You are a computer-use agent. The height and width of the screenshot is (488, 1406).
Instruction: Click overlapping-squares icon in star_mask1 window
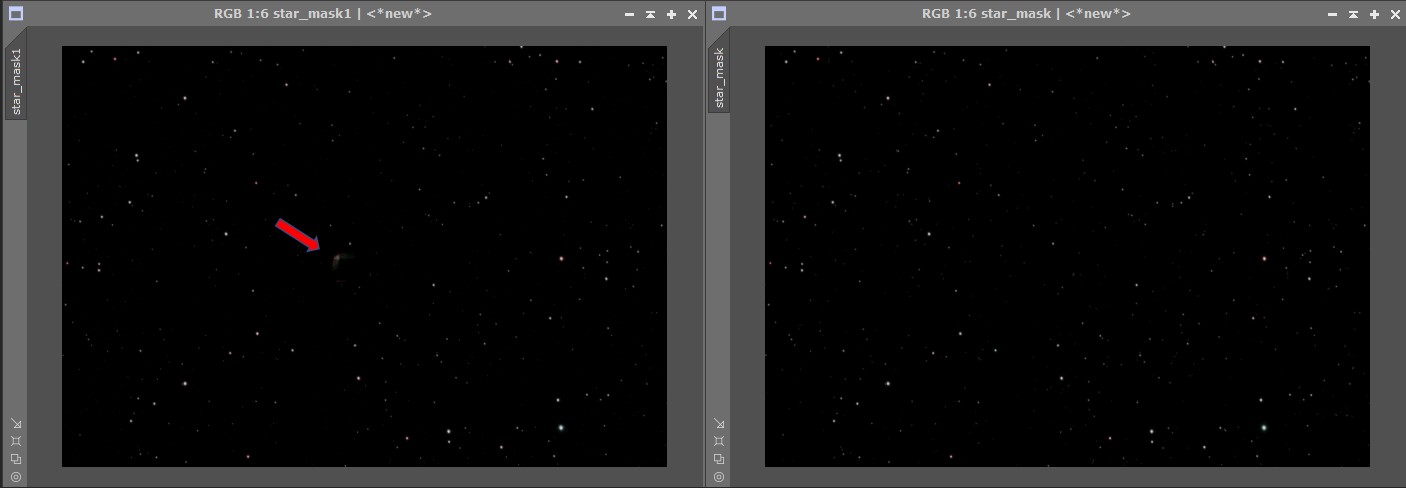pos(16,459)
